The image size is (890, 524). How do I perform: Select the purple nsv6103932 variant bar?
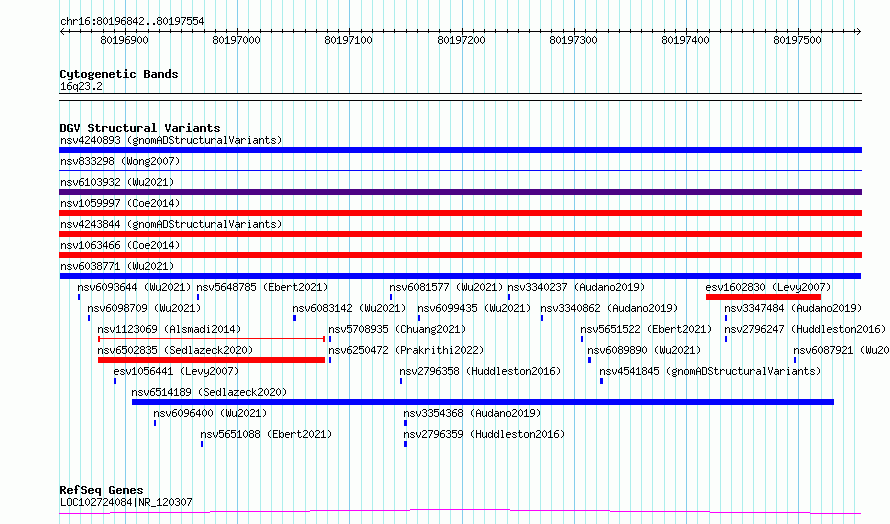pos(460,192)
